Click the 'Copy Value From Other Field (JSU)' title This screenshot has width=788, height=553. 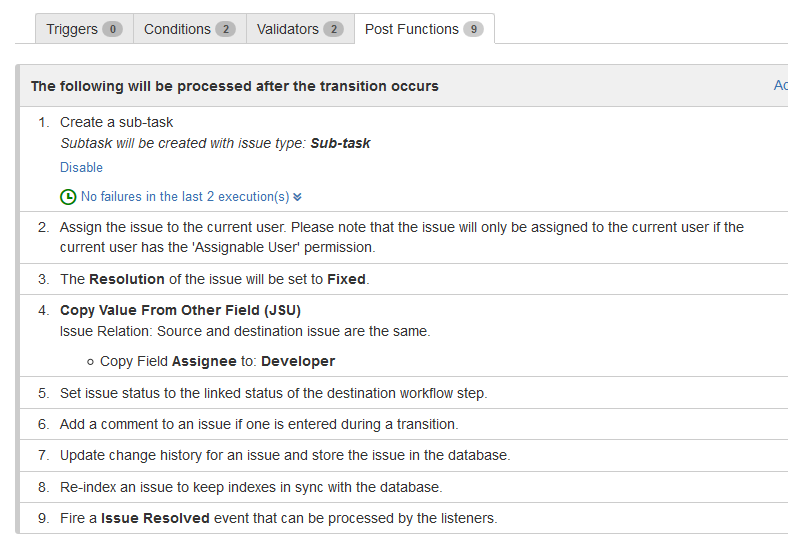tap(180, 310)
